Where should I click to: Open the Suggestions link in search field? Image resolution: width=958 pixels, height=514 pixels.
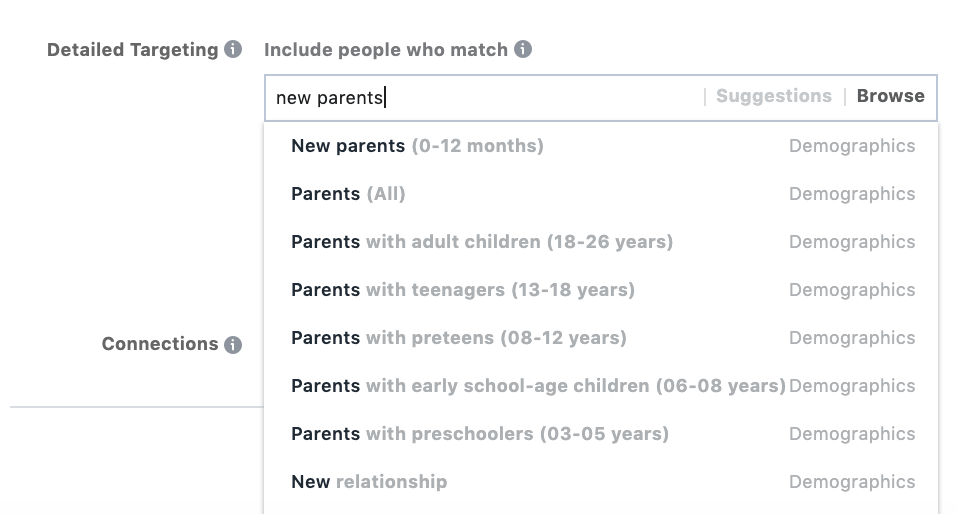773,96
